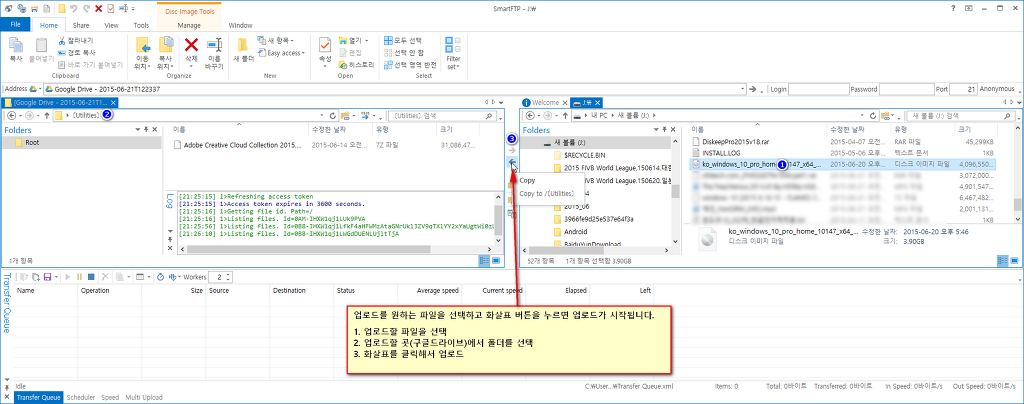Click the clock schedule icon in queue toolbar

pyautogui.click(x=161, y=277)
